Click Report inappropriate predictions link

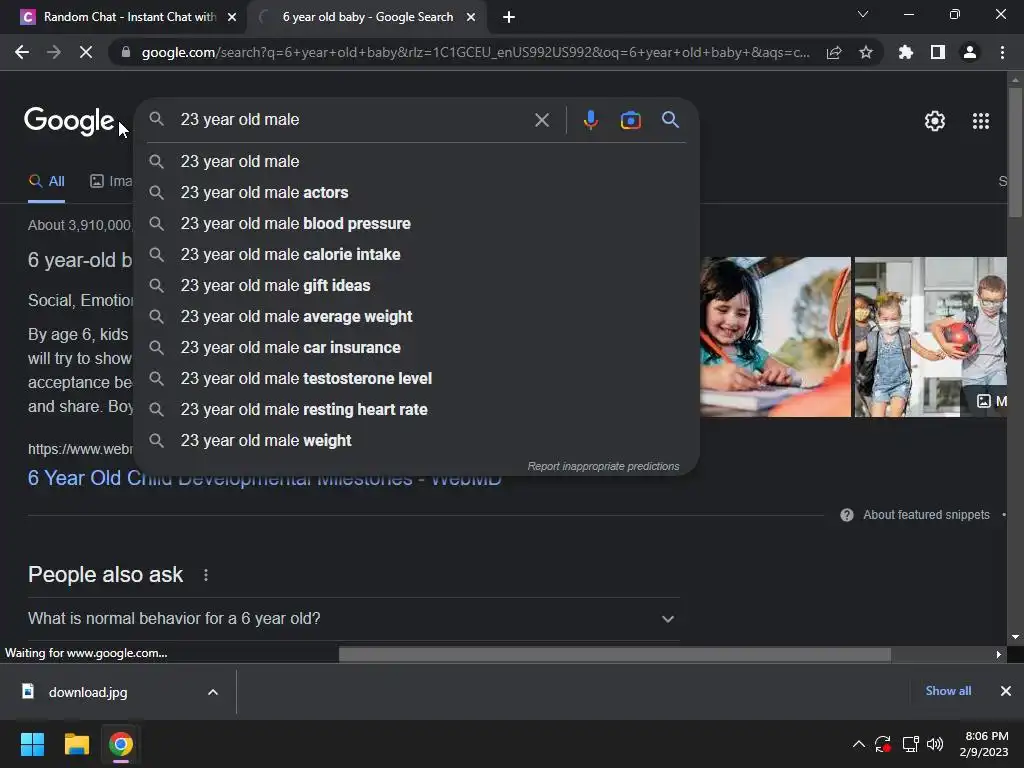tap(603, 466)
